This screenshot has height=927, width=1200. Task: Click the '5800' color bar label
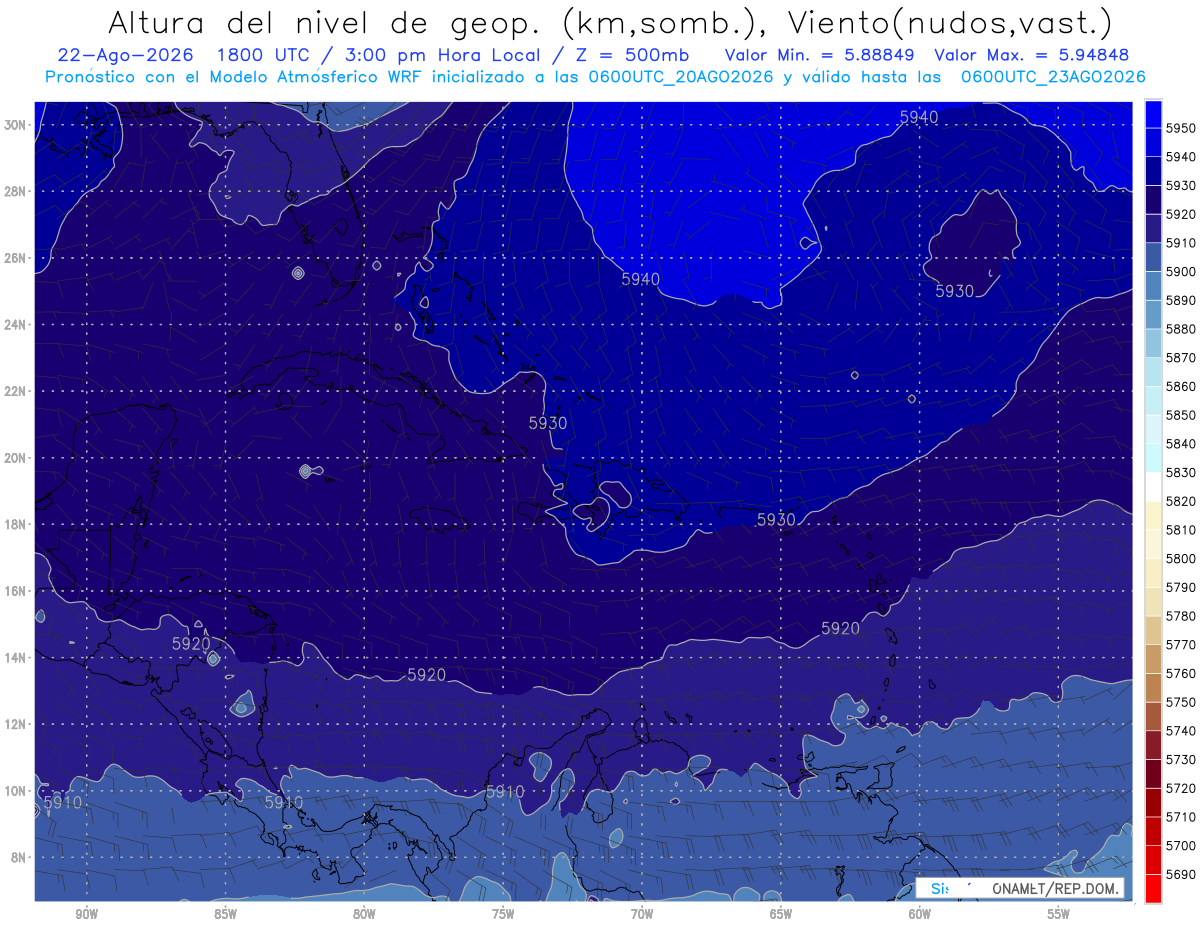pyautogui.click(x=1180, y=558)
